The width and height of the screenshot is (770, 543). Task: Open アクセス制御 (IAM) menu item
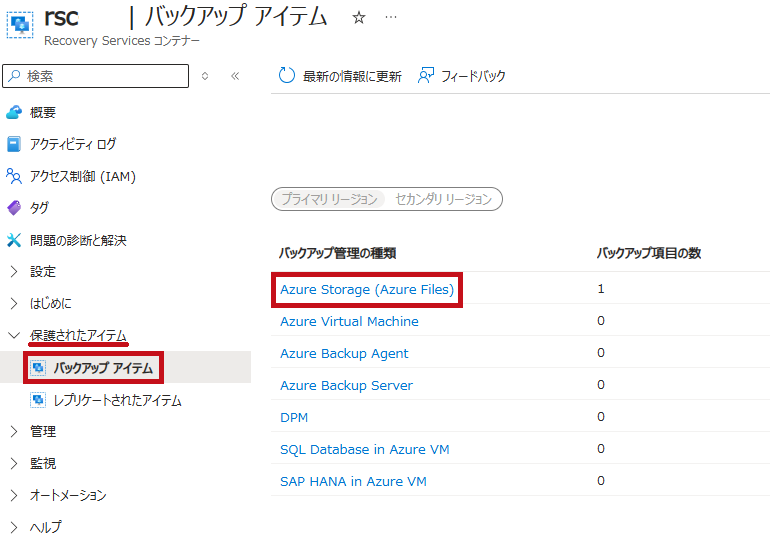(x=82, y=176)
